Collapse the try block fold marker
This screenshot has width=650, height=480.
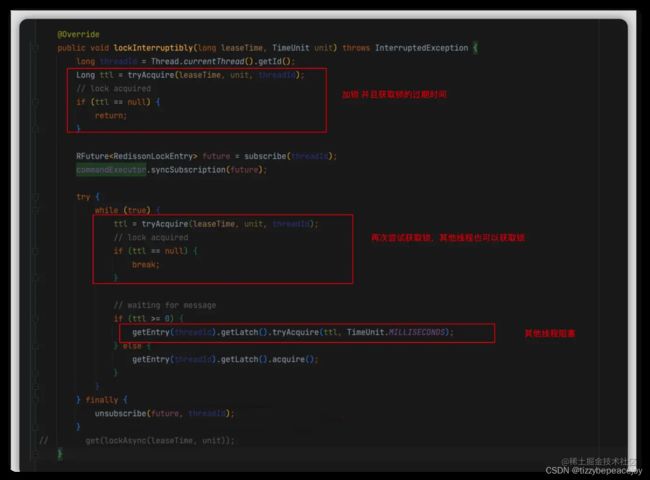tap(36, 197)
